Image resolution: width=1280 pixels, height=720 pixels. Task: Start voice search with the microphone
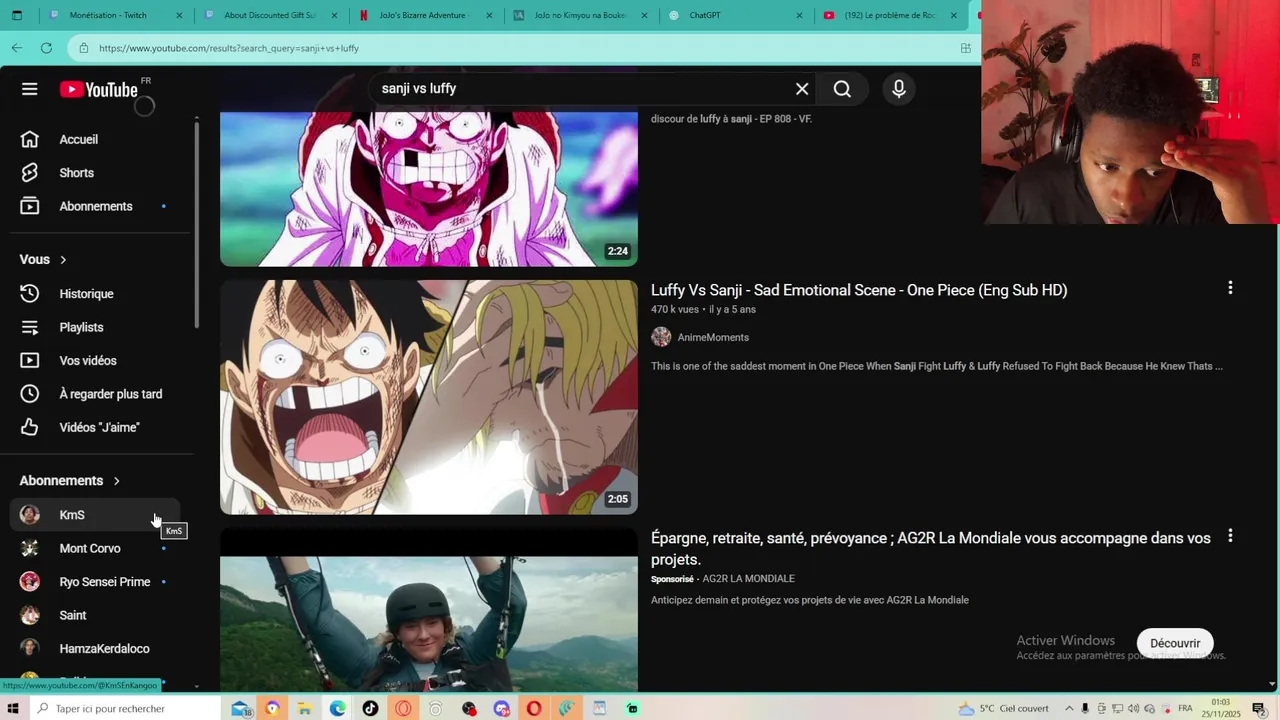pyautogui.click(x=899, y=89)
